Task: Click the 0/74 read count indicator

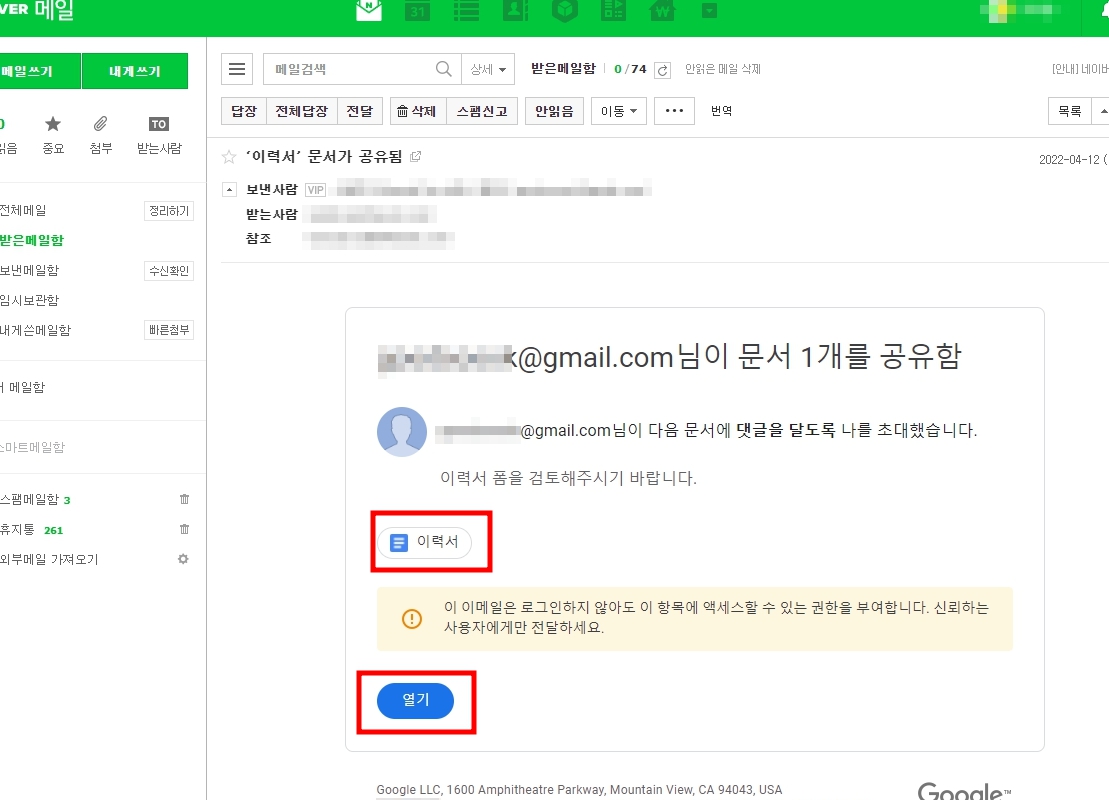Action: click(x=632, y=69)
